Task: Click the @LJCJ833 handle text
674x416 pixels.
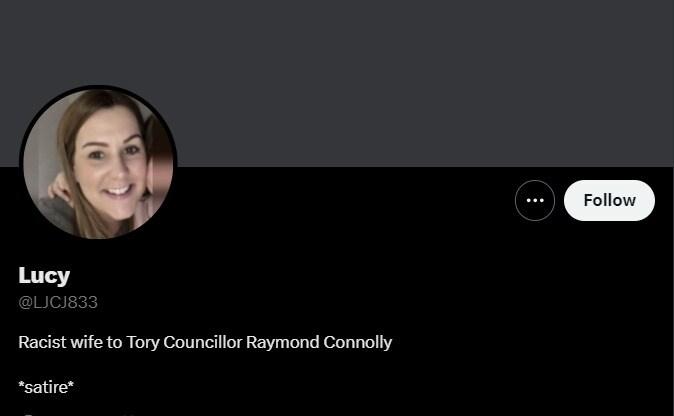Action: point(58,302)
